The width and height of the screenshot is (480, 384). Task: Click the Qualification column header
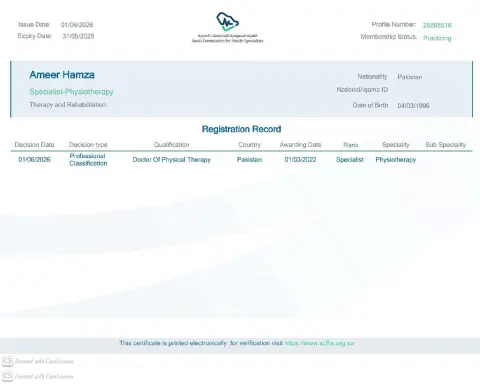[171, 145]
